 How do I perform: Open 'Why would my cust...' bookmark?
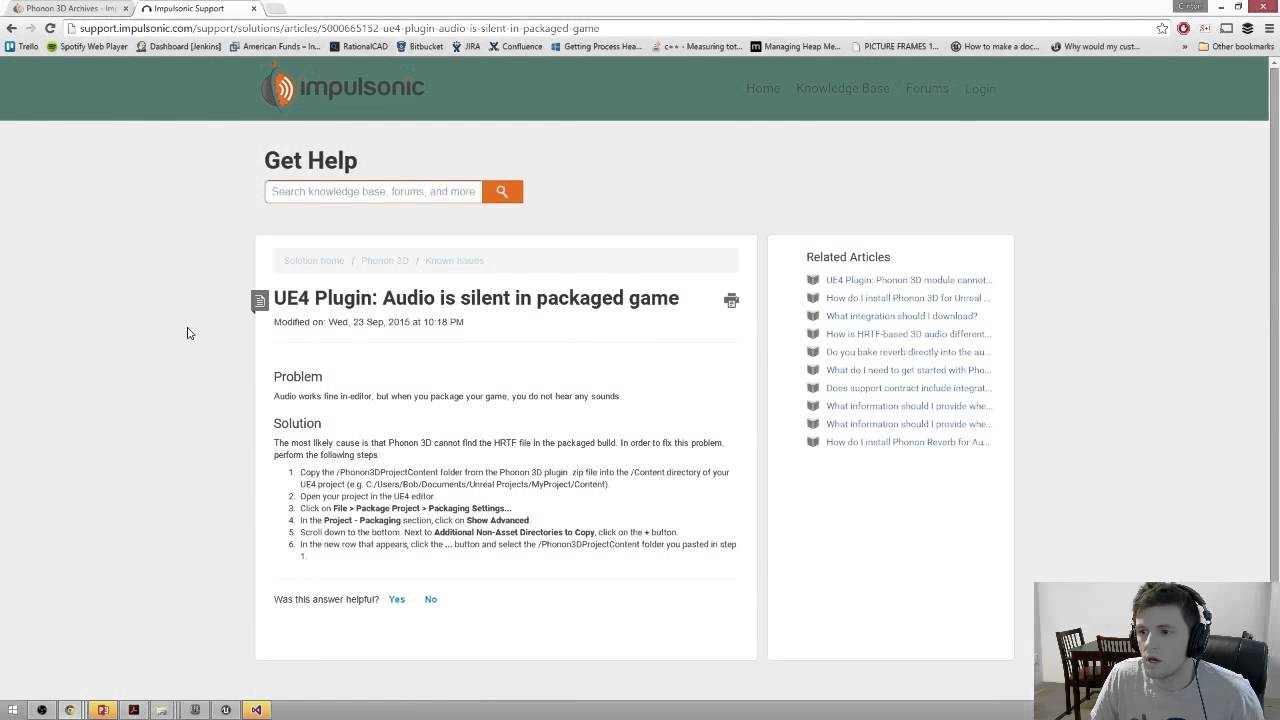(1095, 46)
